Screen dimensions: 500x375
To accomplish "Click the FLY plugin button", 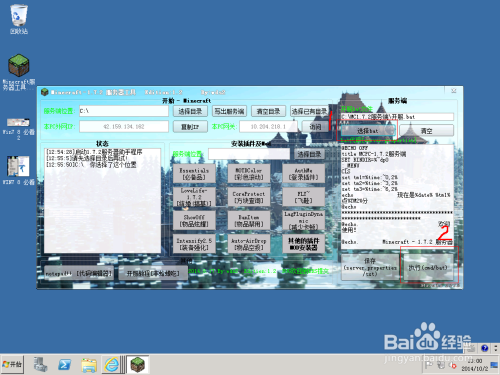I will (303, 197).
